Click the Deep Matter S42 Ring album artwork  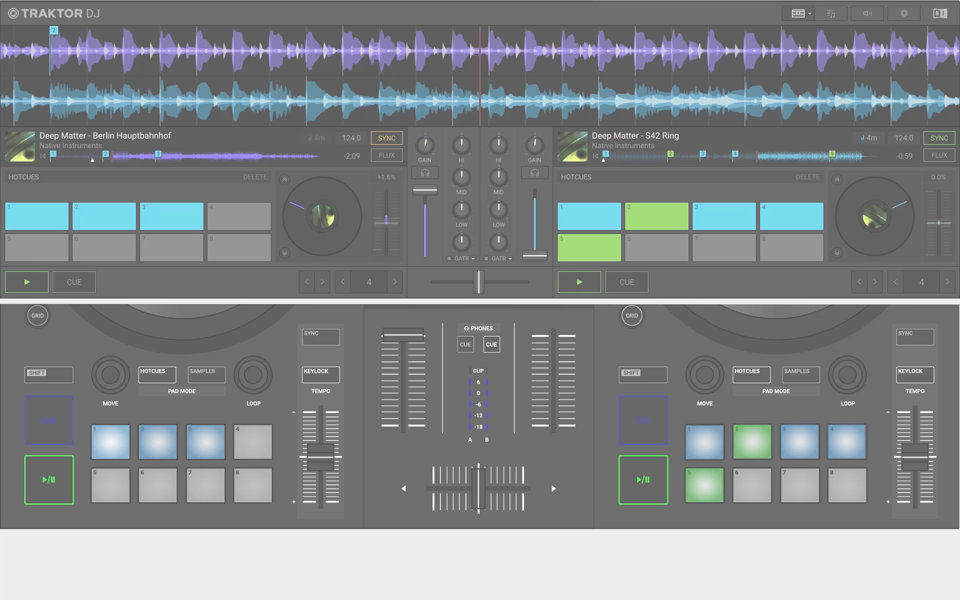coord(572,146)
